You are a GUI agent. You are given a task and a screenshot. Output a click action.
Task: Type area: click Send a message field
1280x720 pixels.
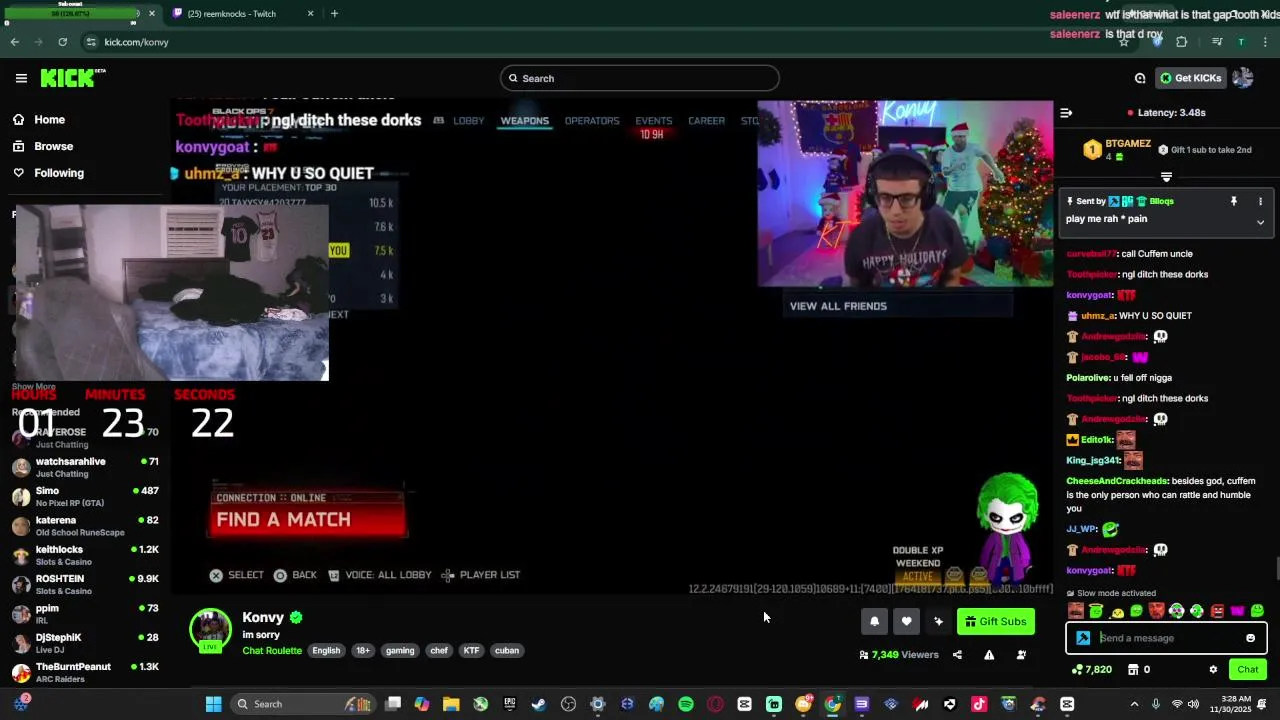pyautogui.click(x=1168, y=638)
